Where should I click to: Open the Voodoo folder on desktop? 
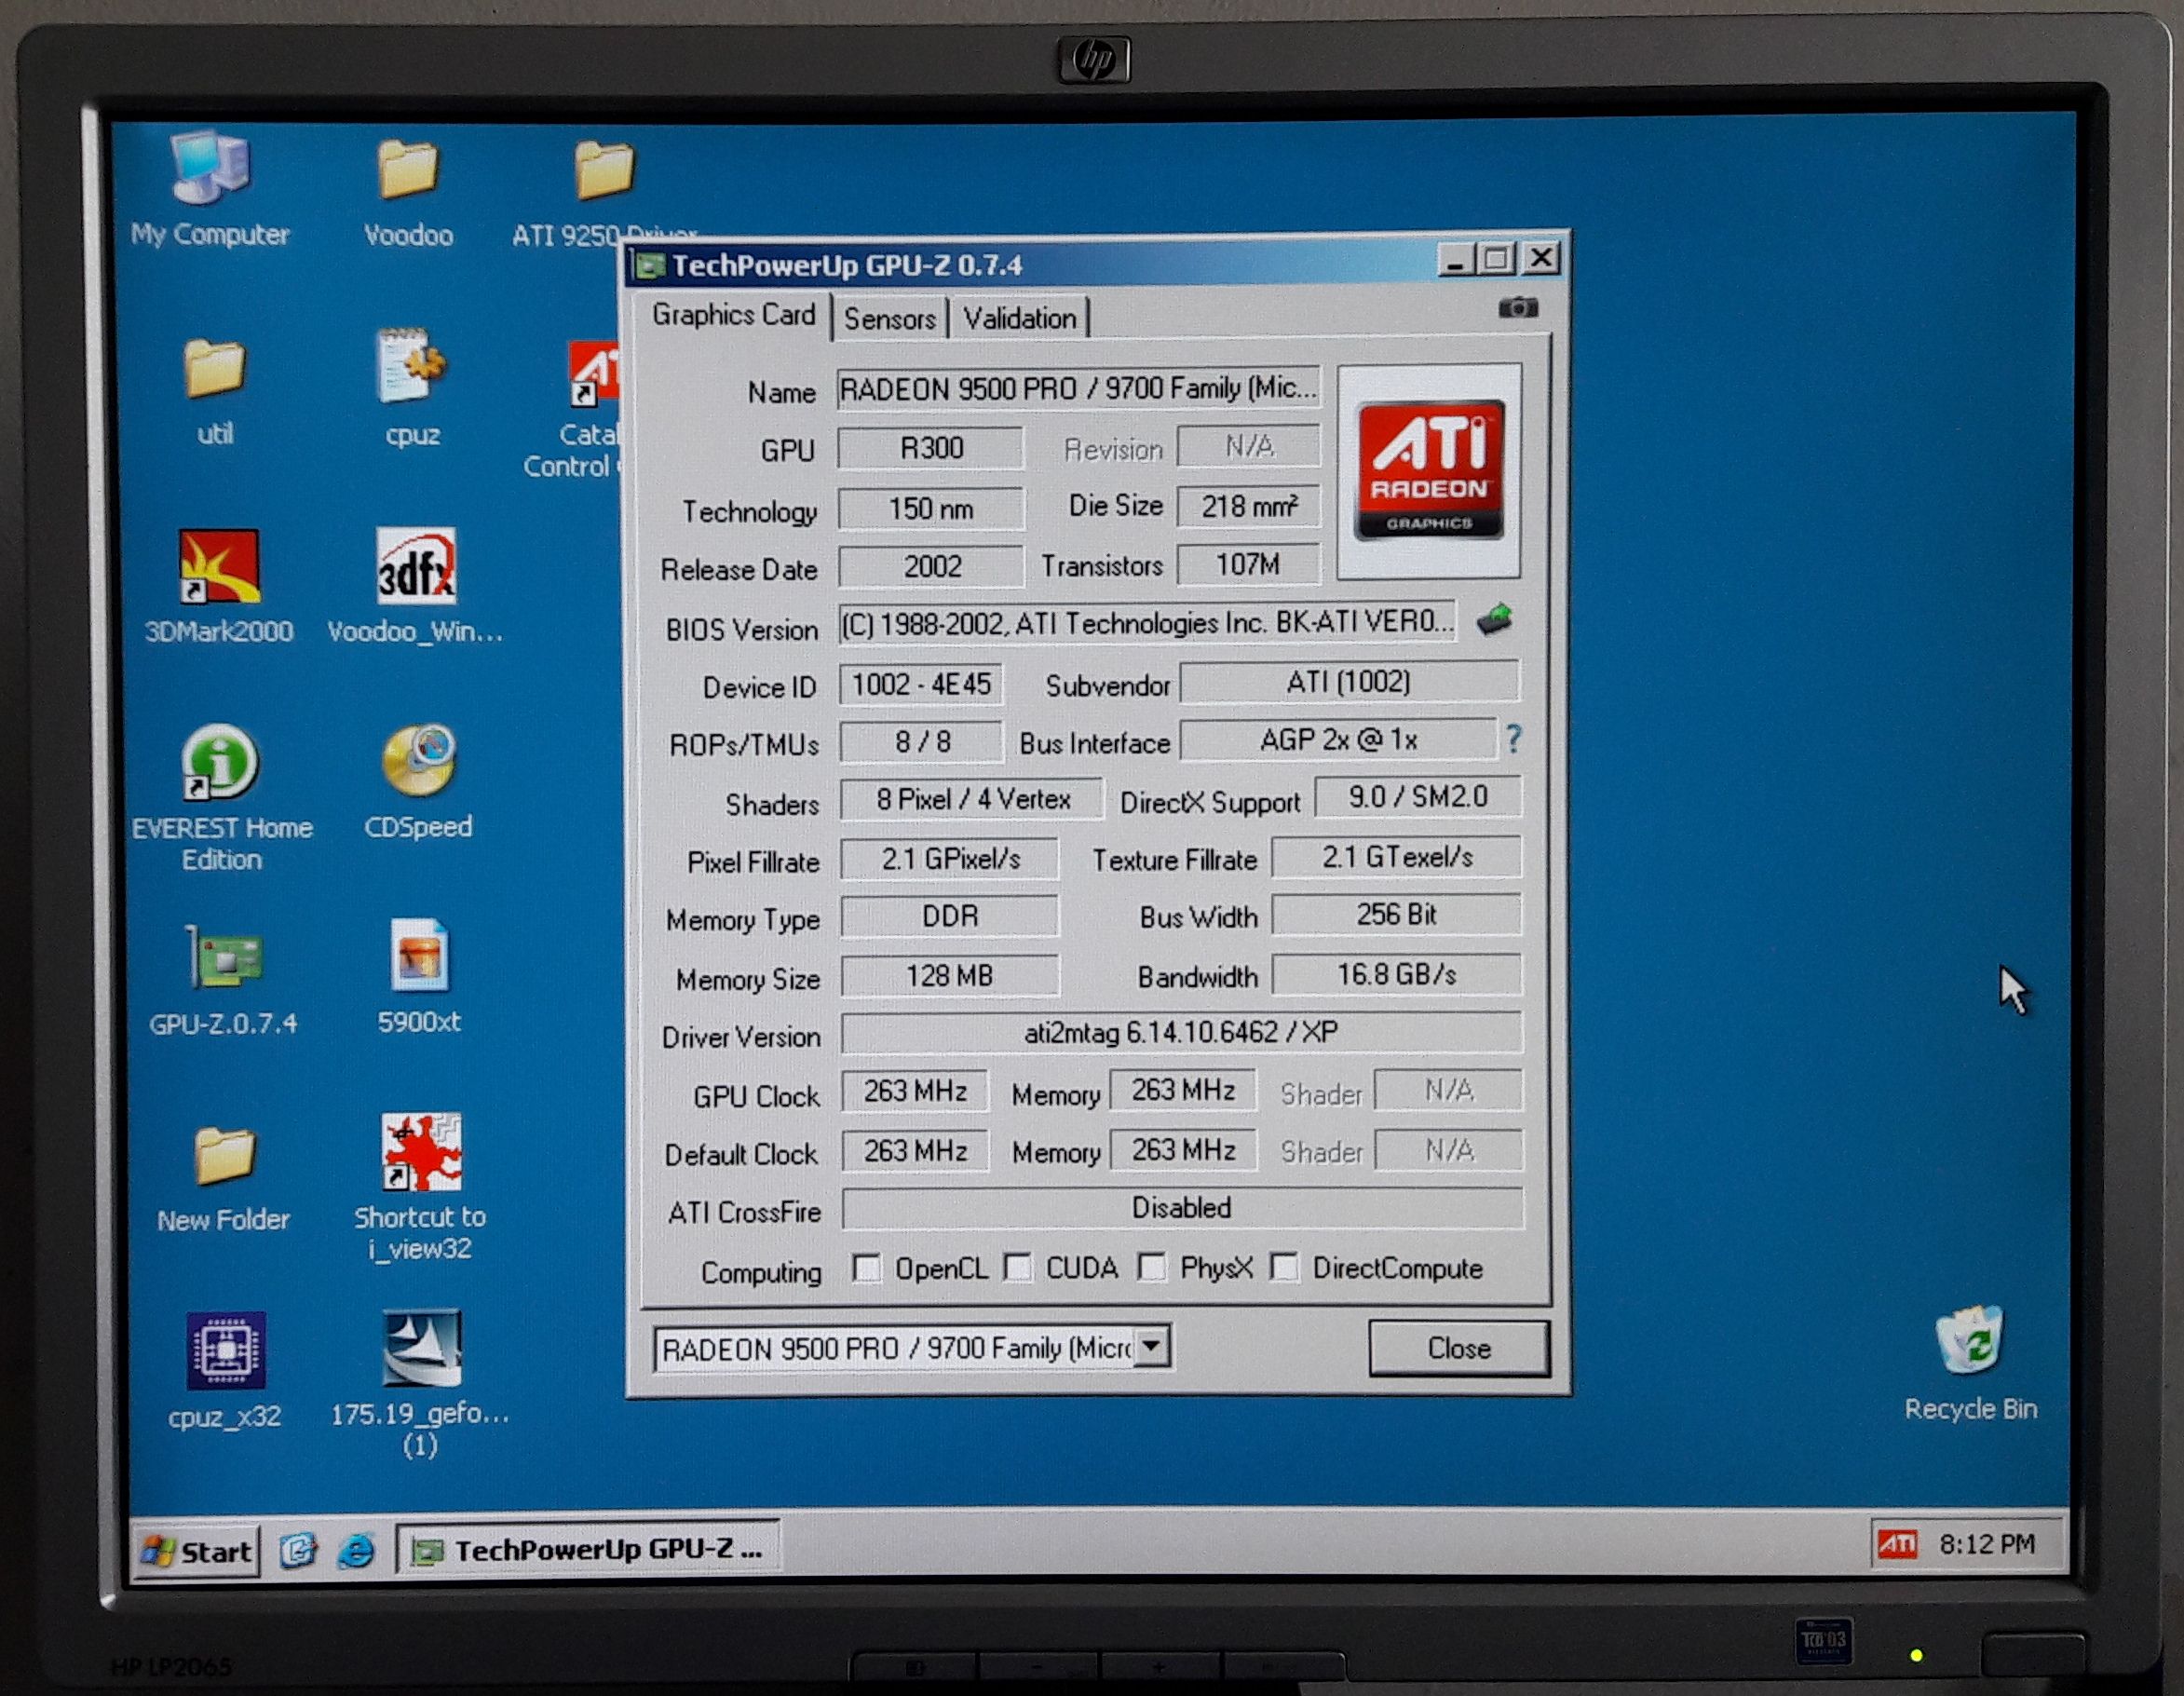pyautogui.click(x=408, y=169)
